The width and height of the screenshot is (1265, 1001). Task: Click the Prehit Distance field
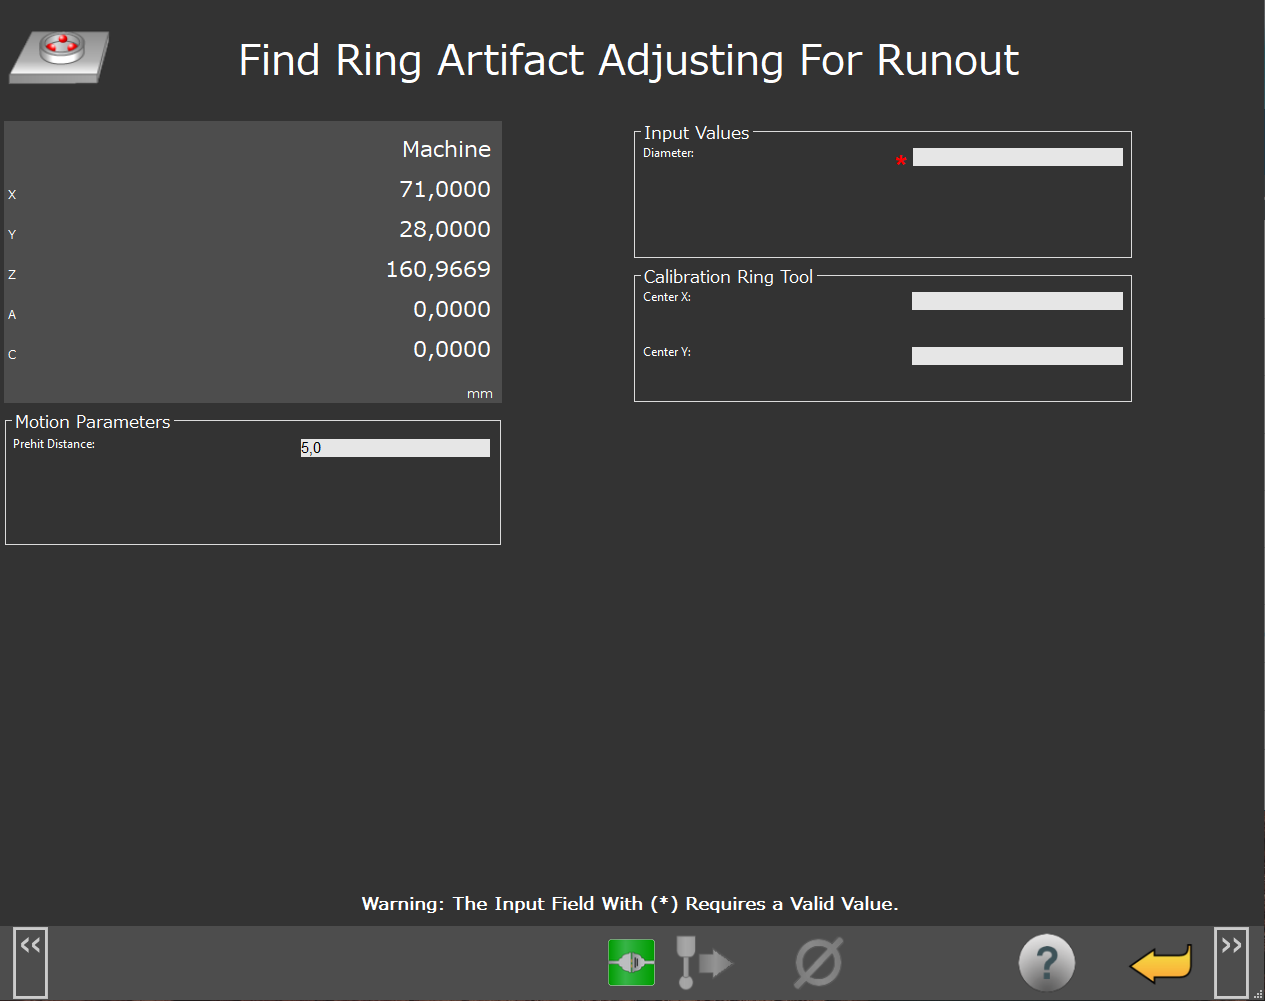click(395, 448)
